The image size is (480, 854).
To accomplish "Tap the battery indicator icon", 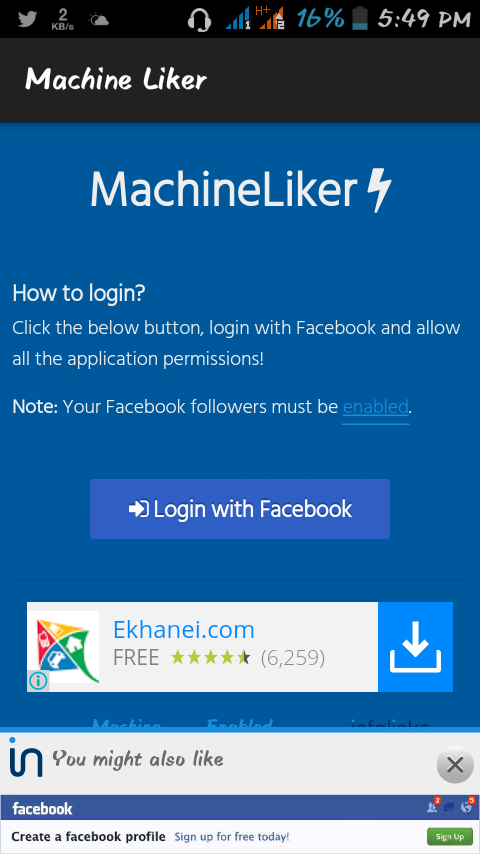I will (360, 19).
